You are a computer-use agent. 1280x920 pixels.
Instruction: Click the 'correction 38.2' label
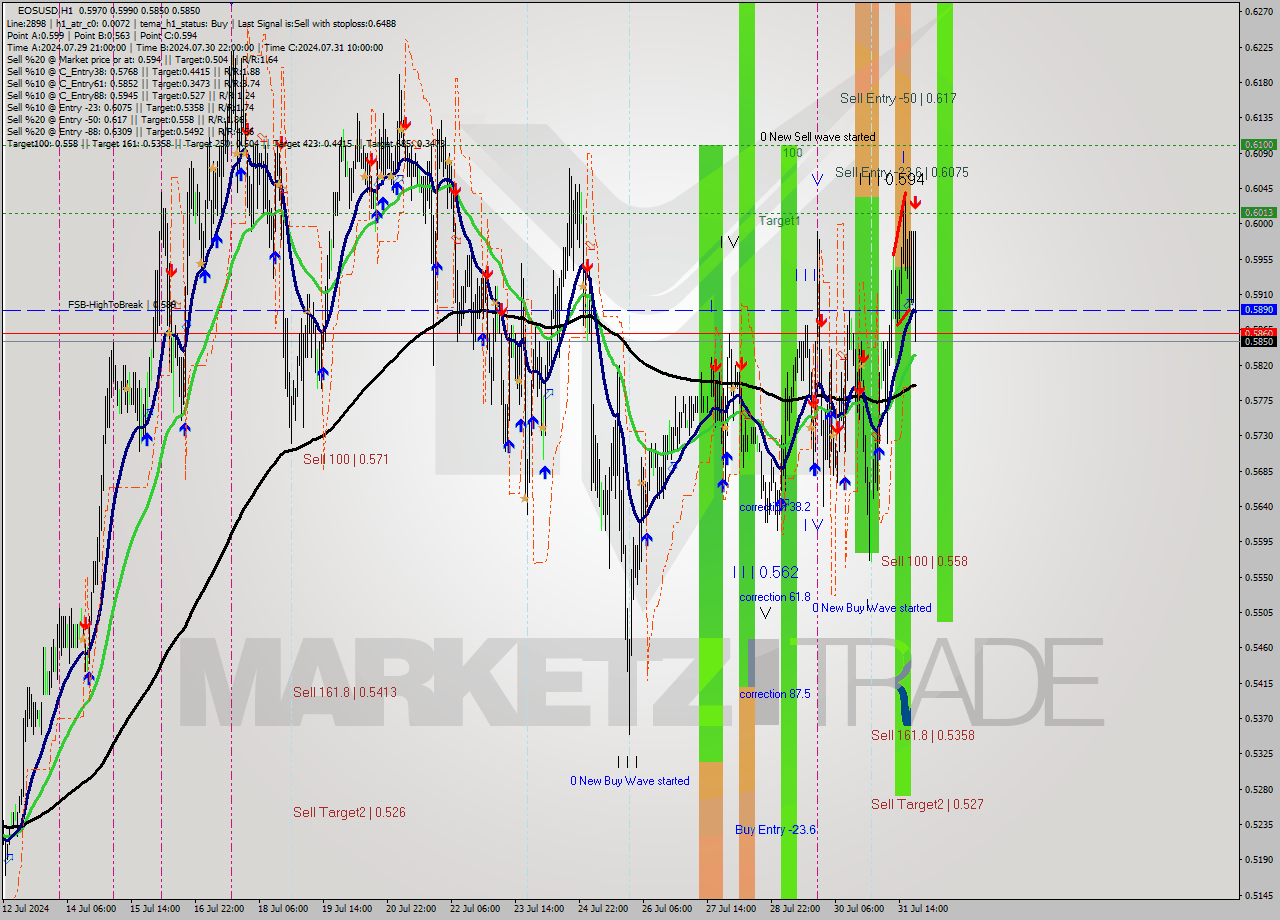click(775, 507)
